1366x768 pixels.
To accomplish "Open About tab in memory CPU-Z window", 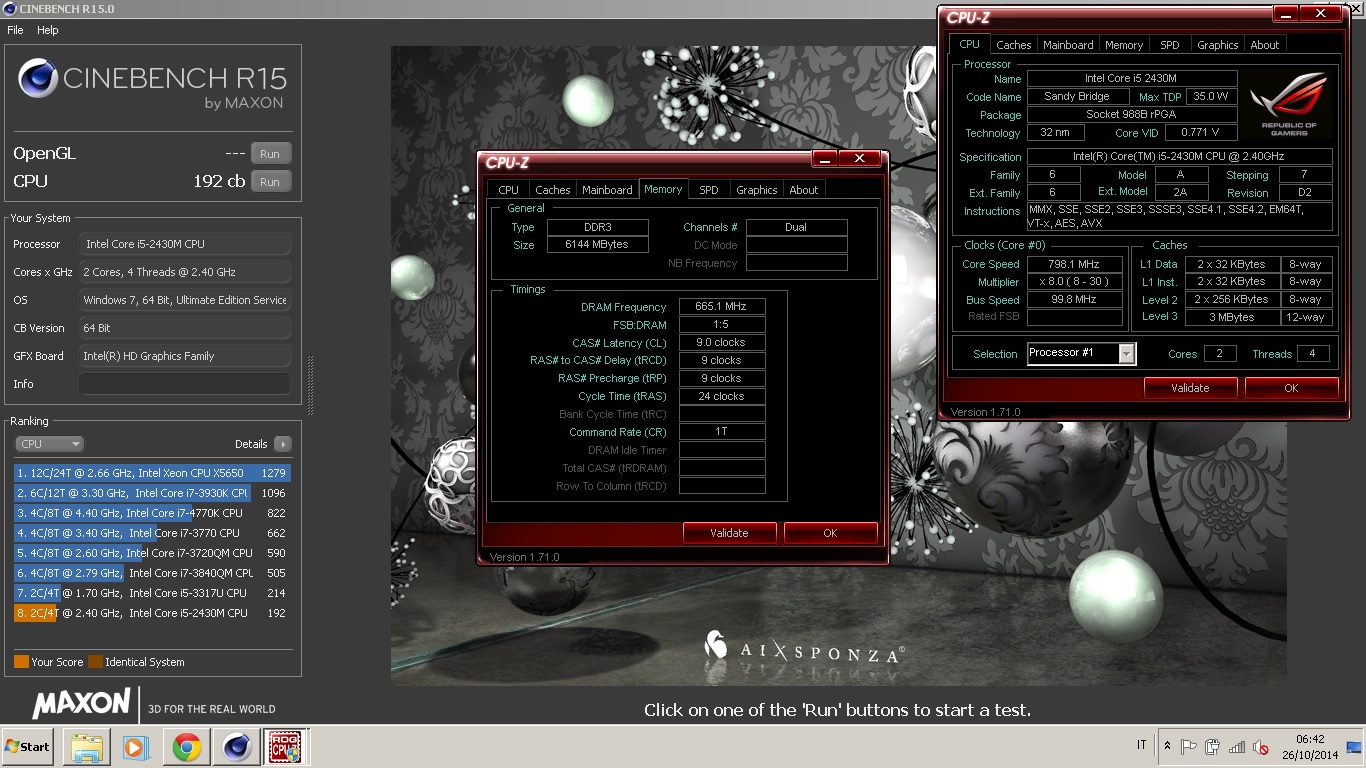I will pyautogui.click(x=804, y=190).
